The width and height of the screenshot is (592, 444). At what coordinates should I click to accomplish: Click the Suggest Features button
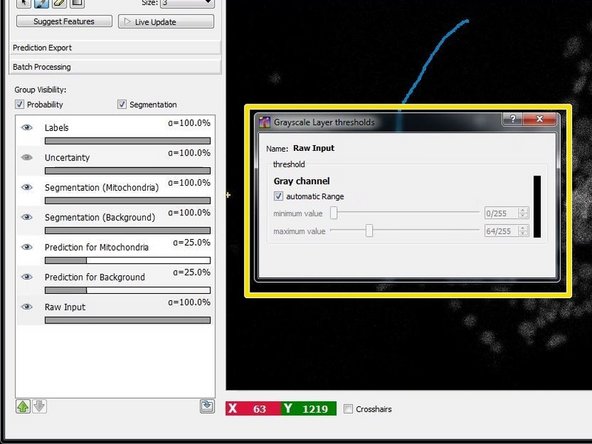pyautogui.click(x=64, y=21)
